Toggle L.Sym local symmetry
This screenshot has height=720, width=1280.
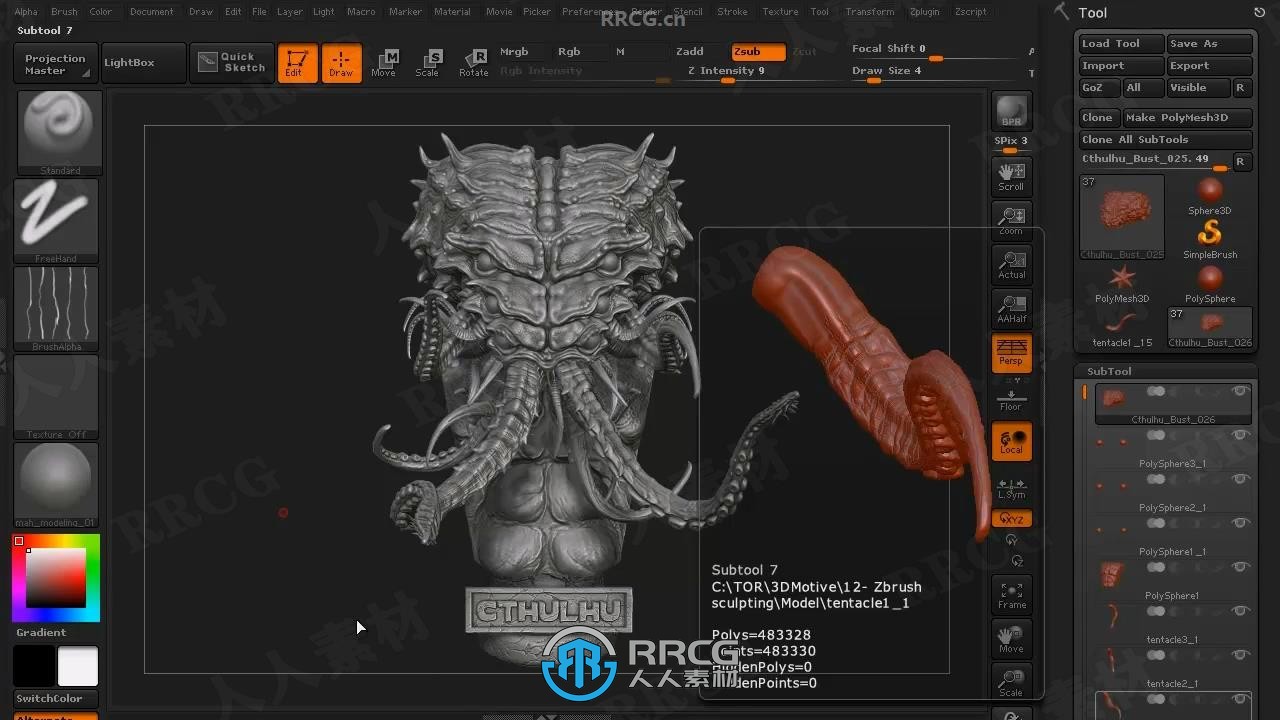(x=1012, y=487)
